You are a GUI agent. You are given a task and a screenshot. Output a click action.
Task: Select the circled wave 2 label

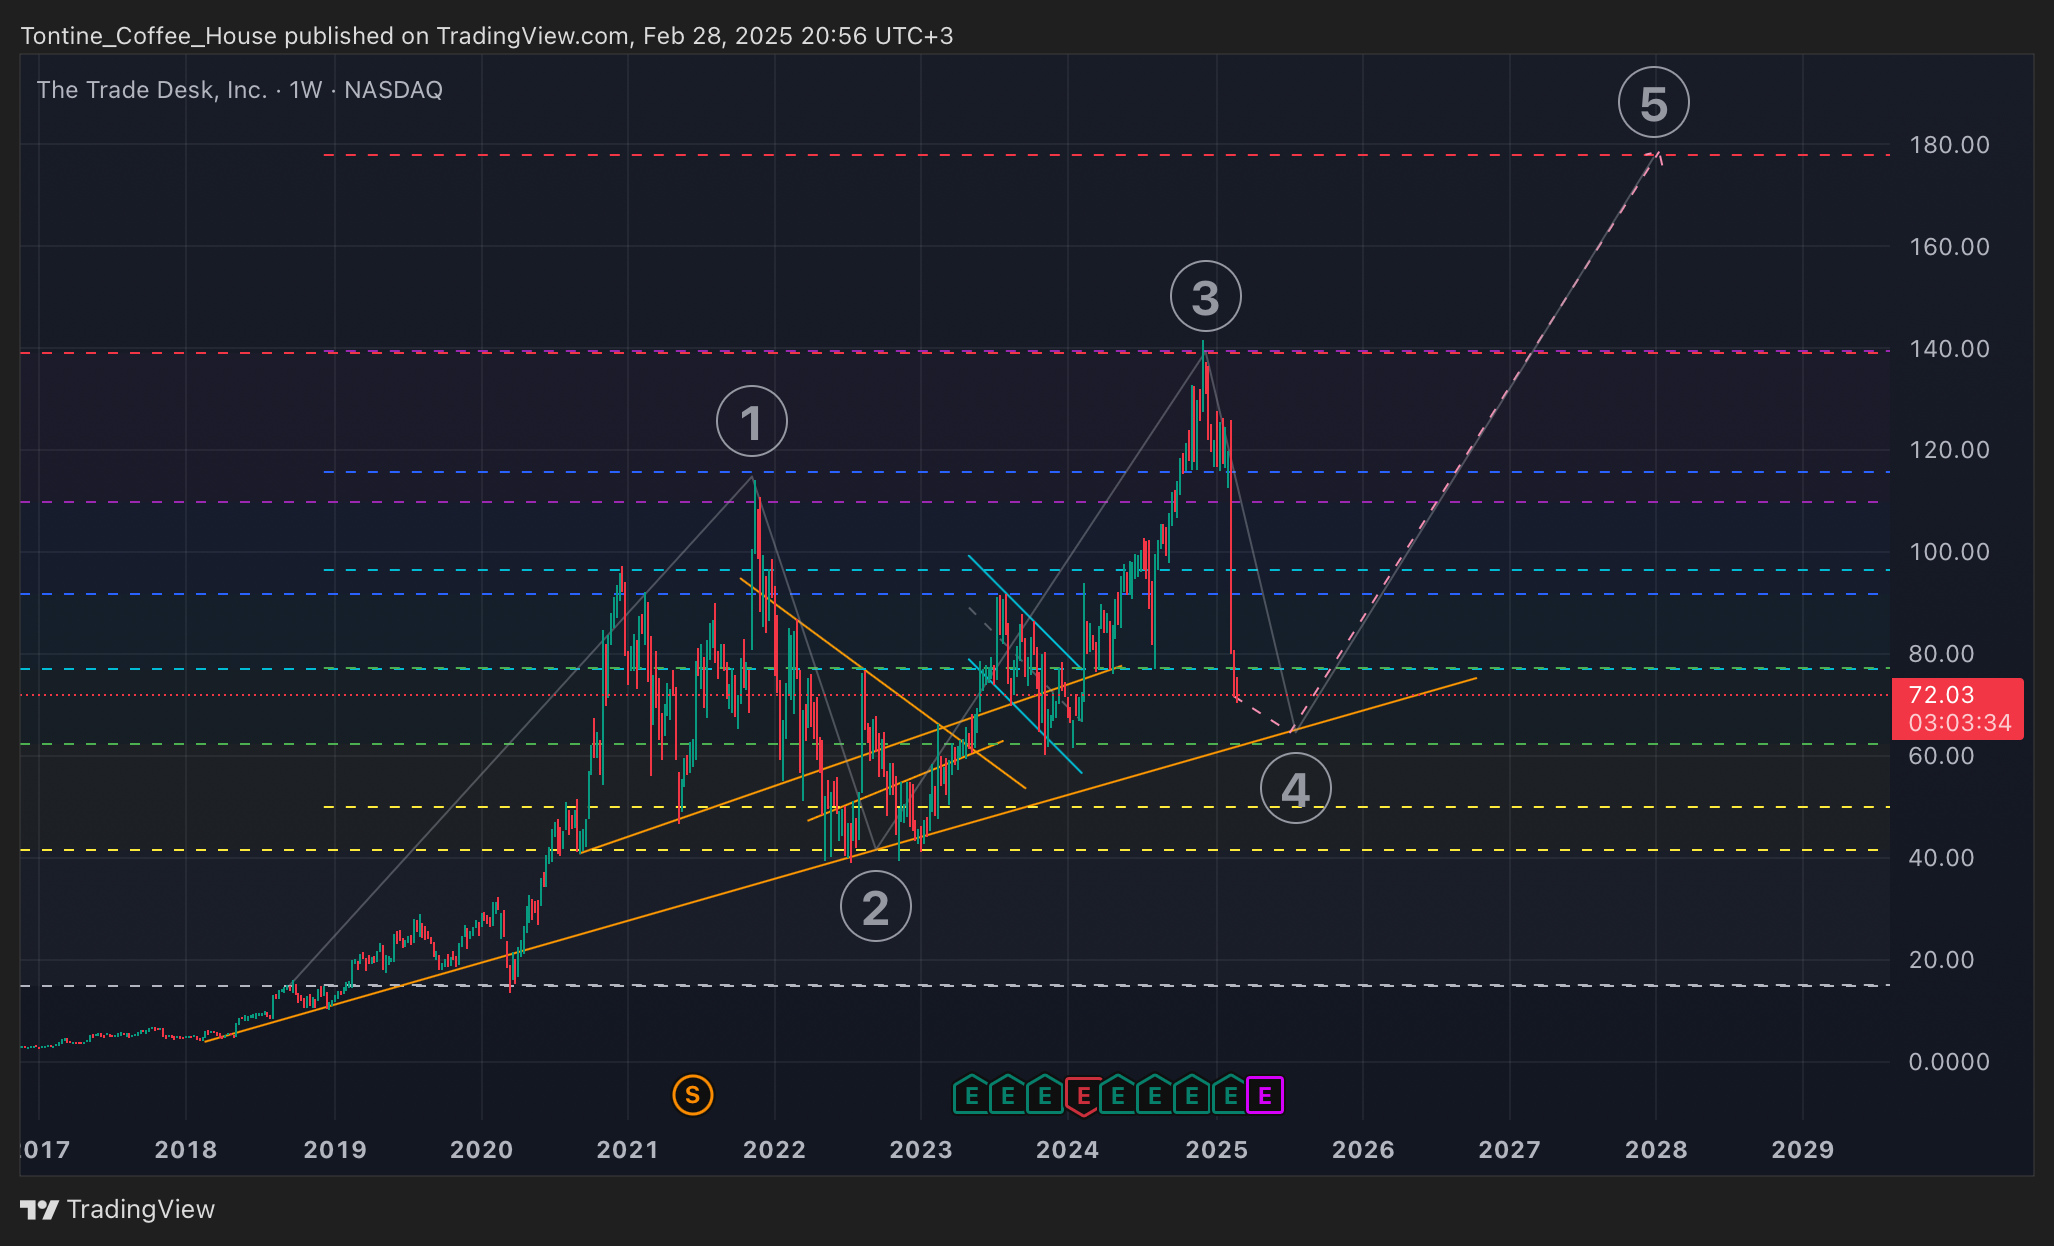(876, 906)
